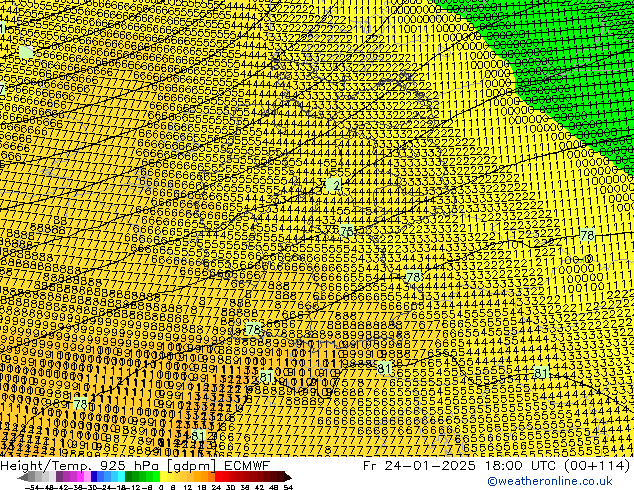Click the leftmost 78 height contour label
This screenshot has height=490, width=634.
click(80, 404)
